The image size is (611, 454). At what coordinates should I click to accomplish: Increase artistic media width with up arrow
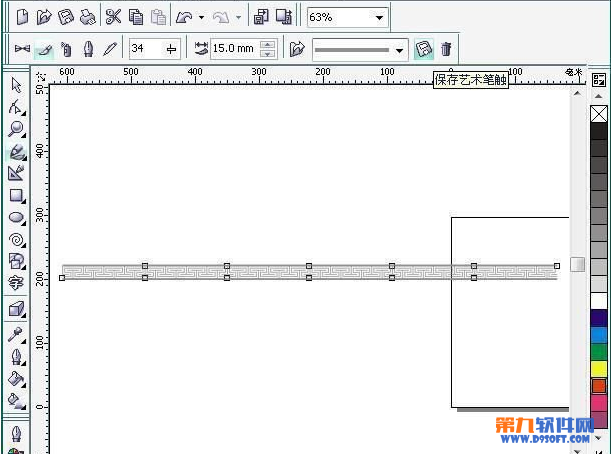[x=267, y=44]
